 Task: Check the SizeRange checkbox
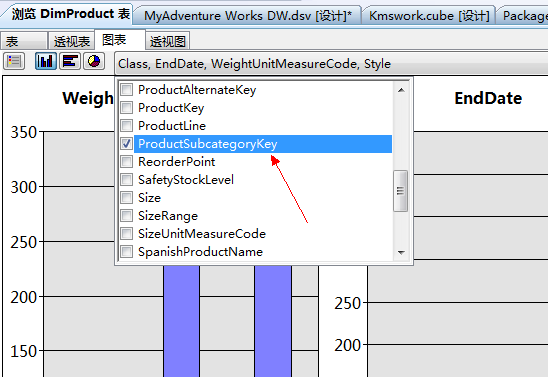pyautogui.click(x=126, y=216)
